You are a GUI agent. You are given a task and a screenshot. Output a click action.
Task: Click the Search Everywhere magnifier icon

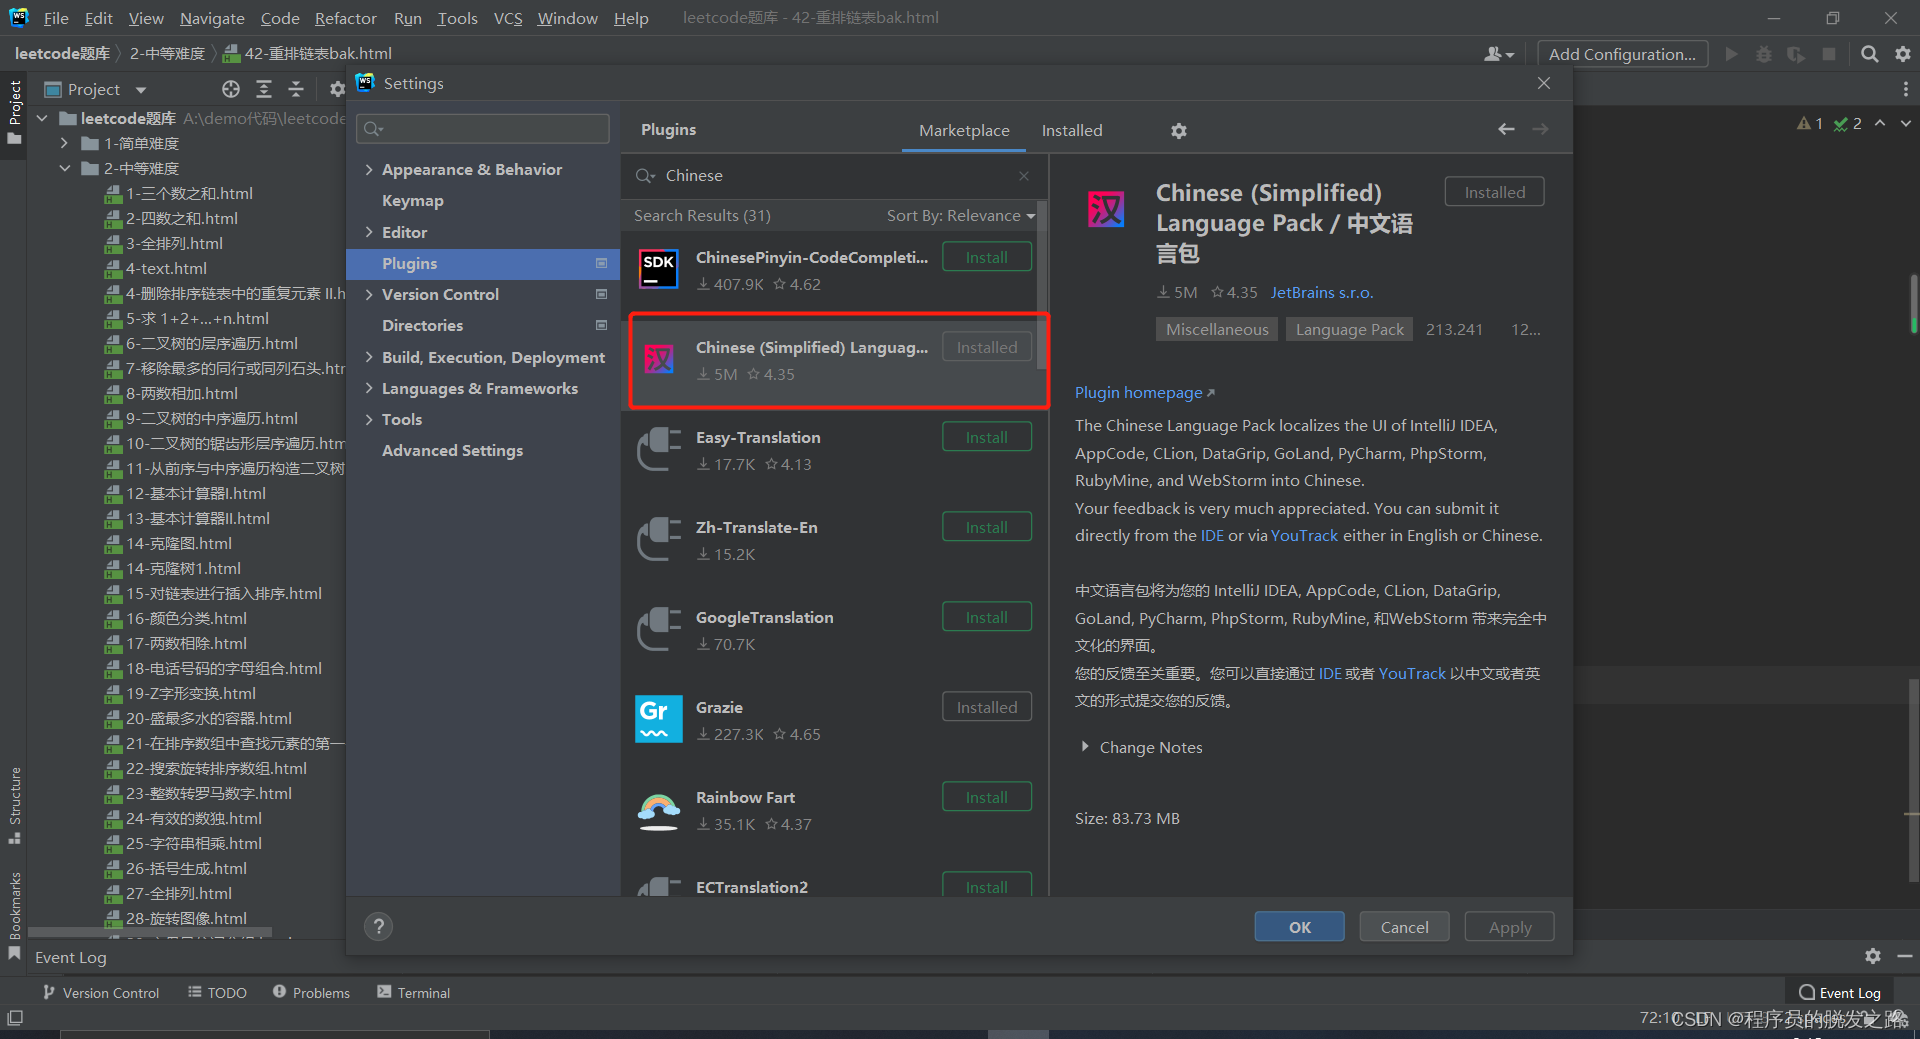pyautogui.click(x=1869, y=54)
